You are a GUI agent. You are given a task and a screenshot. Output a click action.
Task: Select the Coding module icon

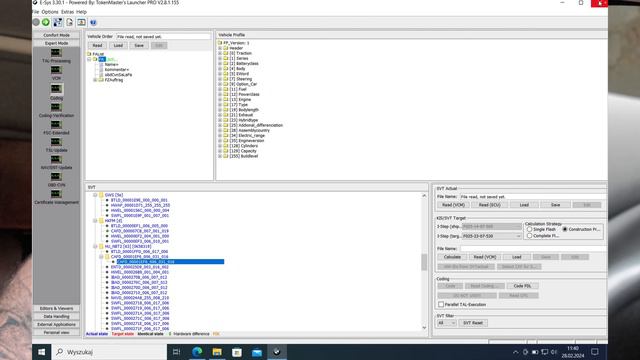(x=56, y=89)
